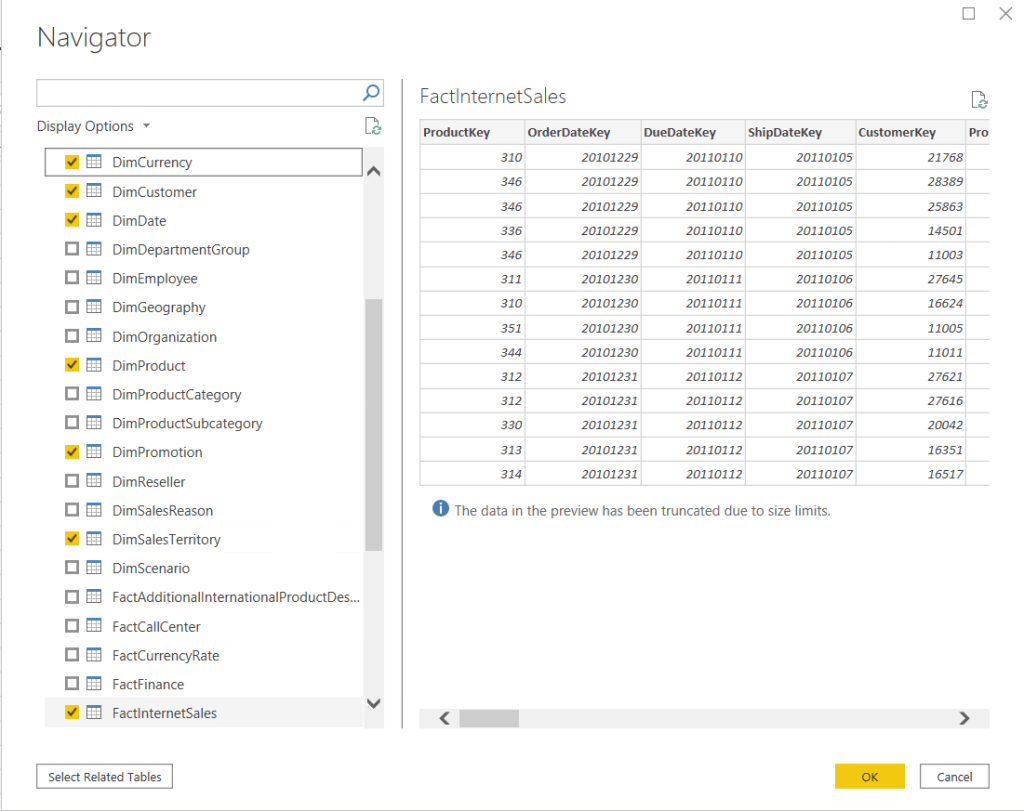The image size is (1024, 811).
Task: Click the table icon next to DimScenario
Action: pyautogui.click(x=95, y=568)
